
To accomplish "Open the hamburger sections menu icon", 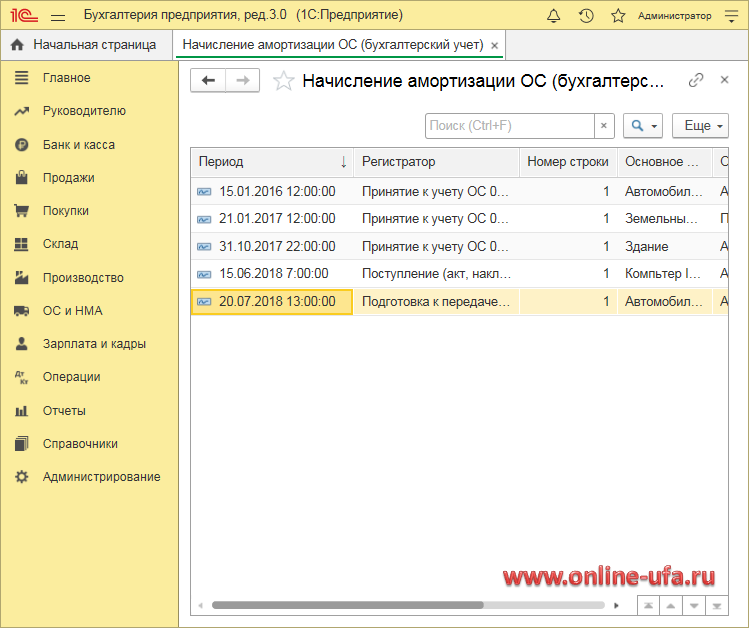I will click(59, 15).
